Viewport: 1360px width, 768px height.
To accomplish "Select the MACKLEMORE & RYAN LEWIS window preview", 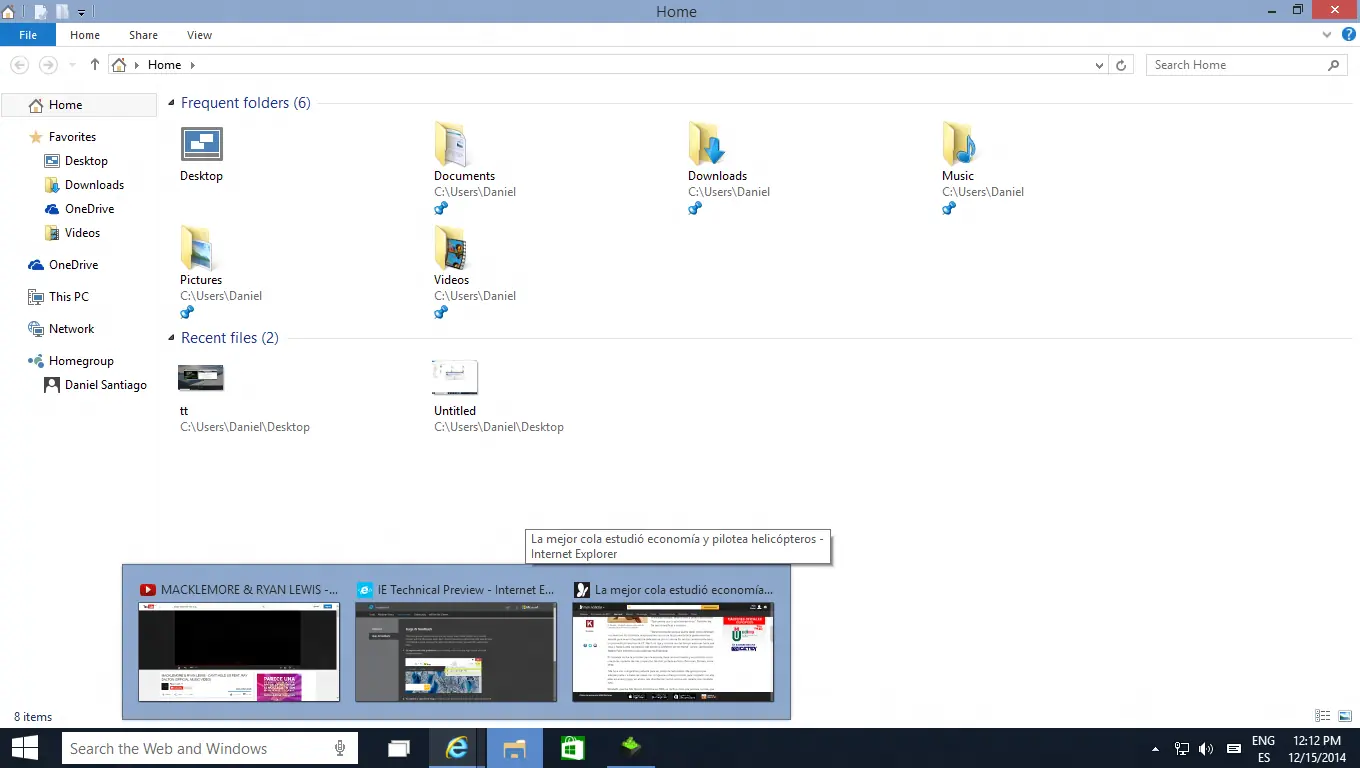I will pyautogui.click(x=239, y=650).
